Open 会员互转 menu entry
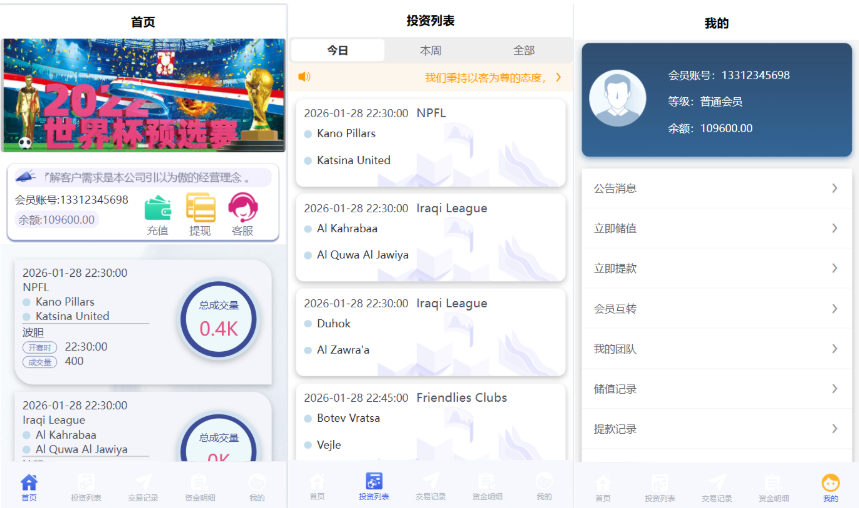 [717, 309]
